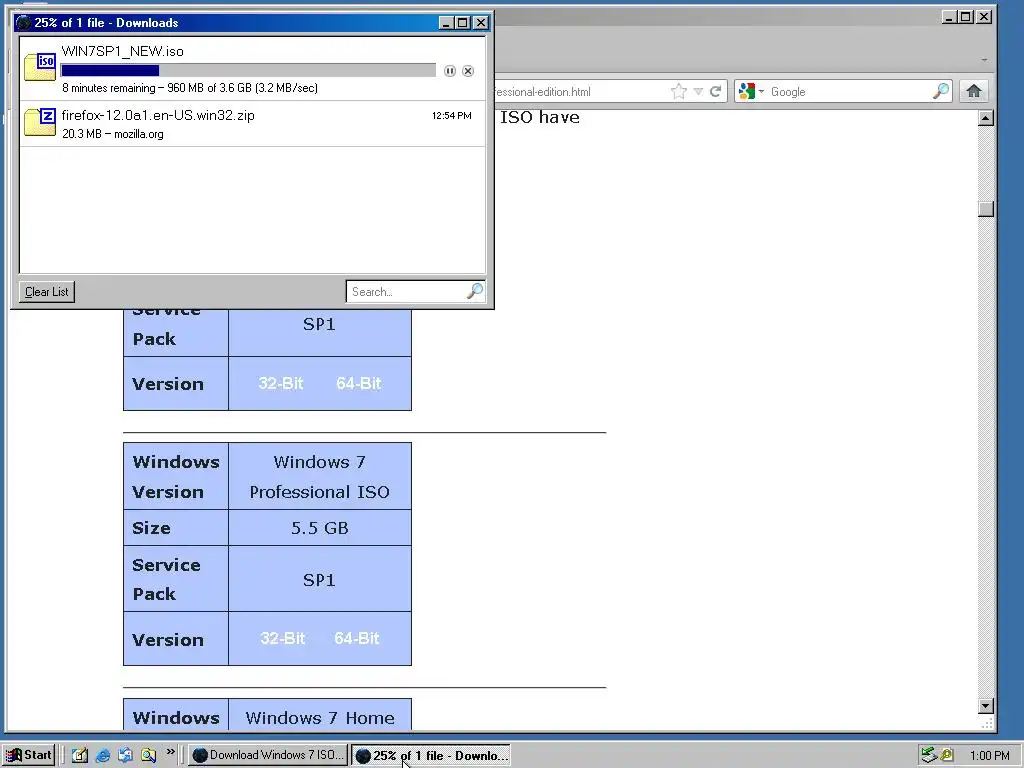The image size is (1024, 768).
Task: Click the Windows 7 Home cell
Action: [x=320, y=716]
